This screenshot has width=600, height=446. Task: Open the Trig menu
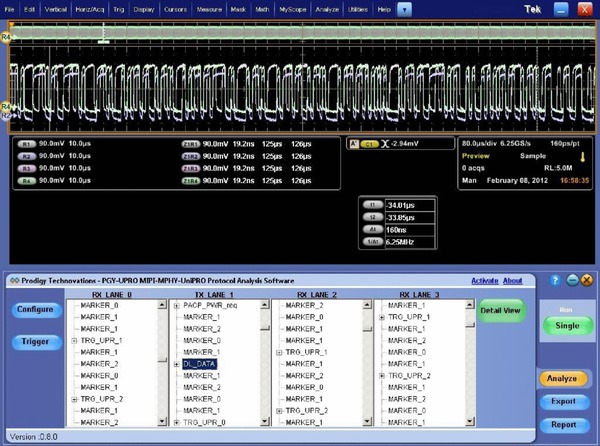pos(119,10)
